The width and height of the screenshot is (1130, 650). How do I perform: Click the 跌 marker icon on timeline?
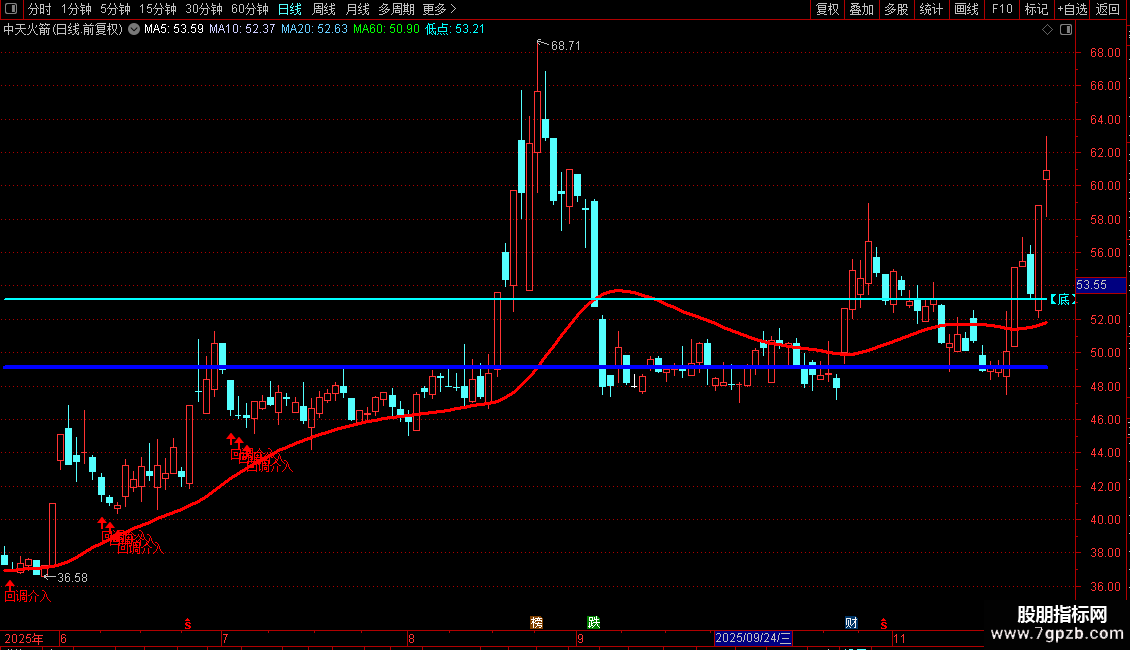tap(594, 623)
